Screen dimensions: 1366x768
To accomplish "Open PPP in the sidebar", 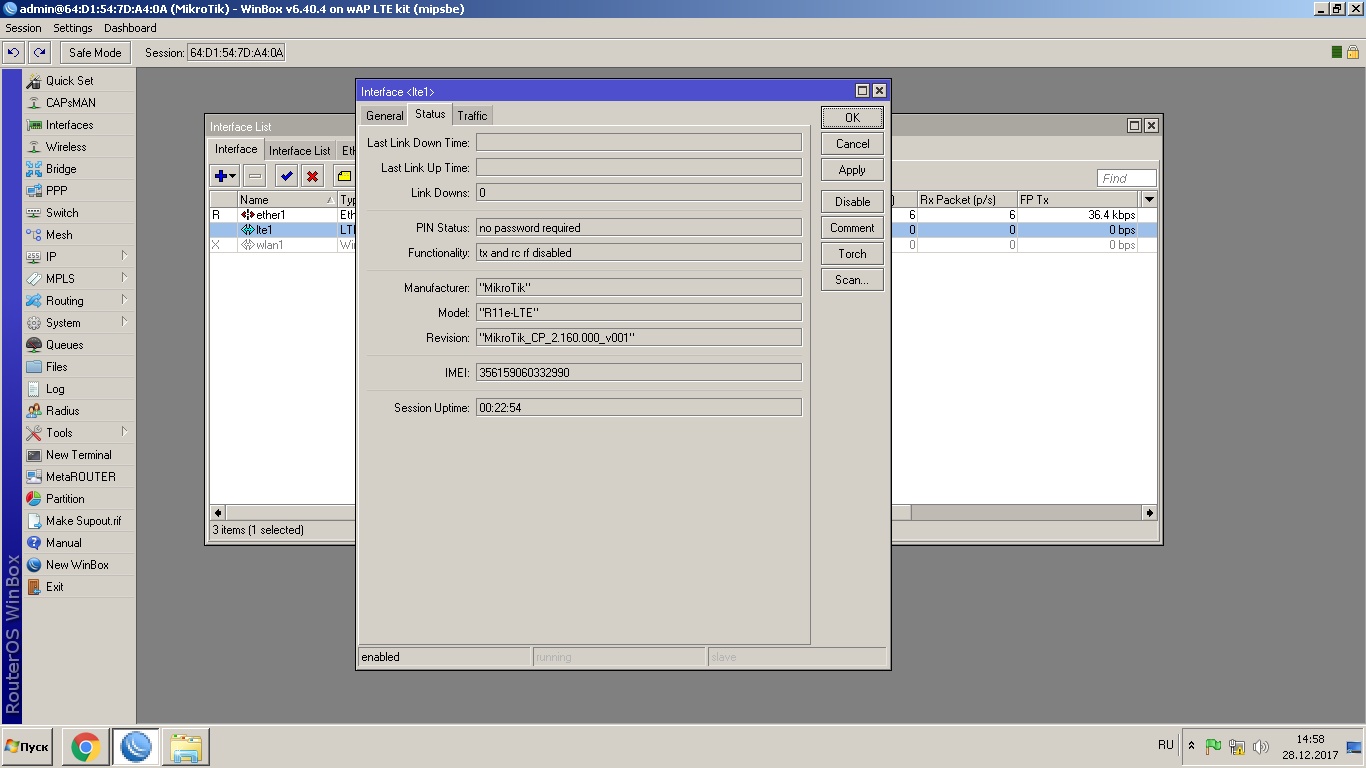I will (x=79, y=191).
